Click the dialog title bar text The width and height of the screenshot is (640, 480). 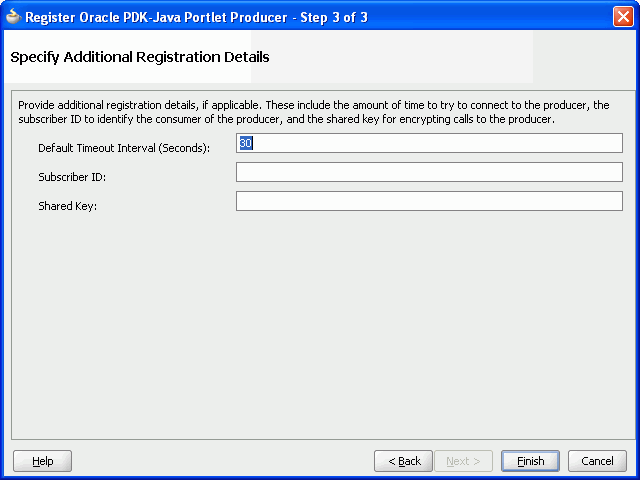point(196,17)
